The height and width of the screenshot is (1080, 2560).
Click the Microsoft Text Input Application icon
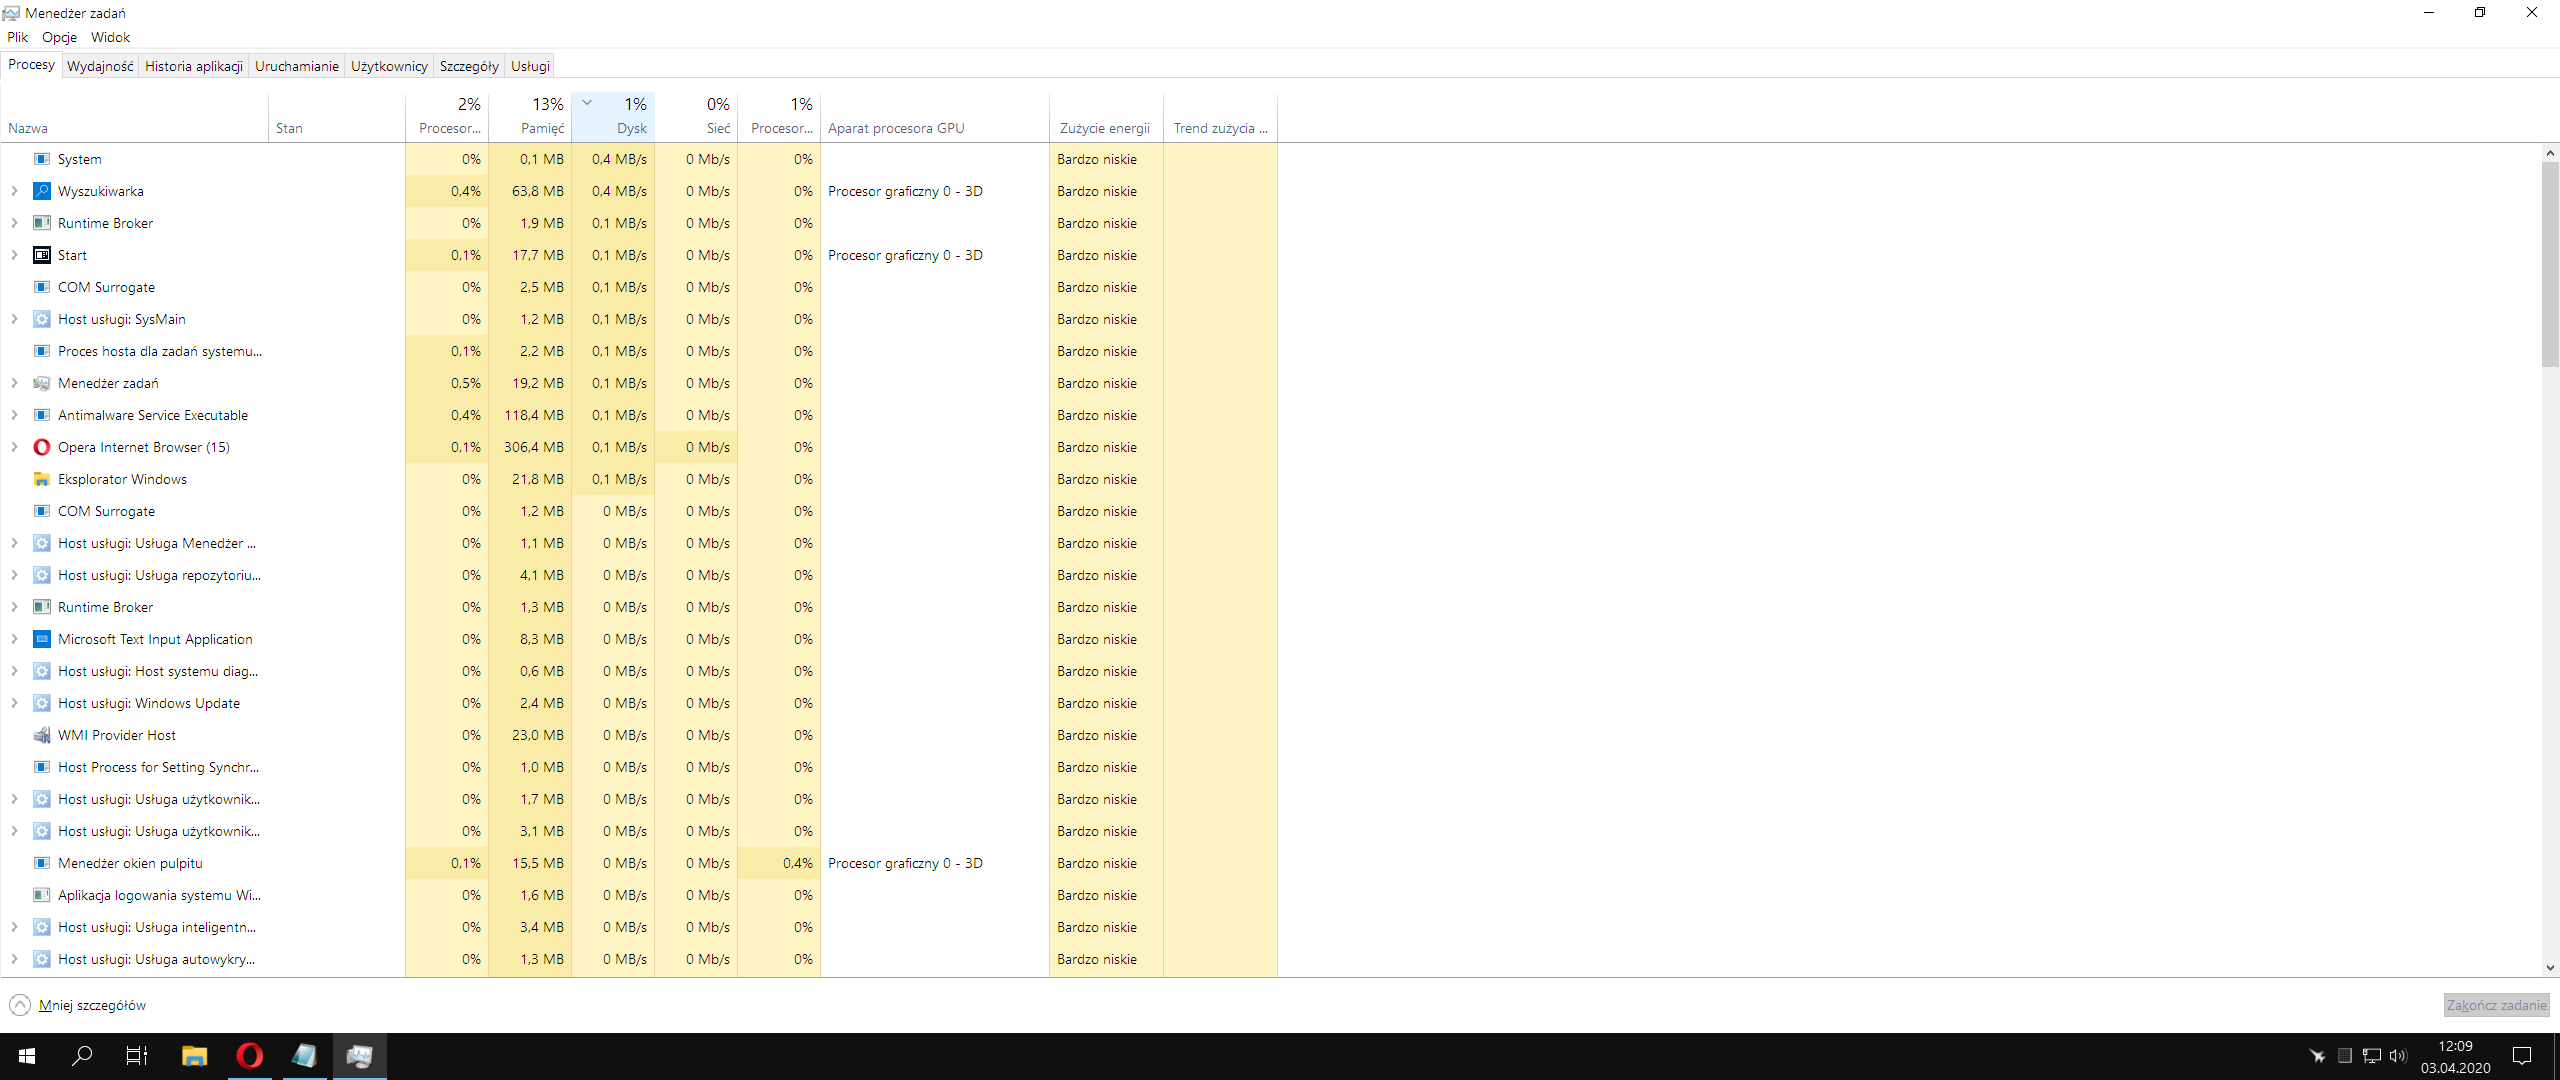tap(42, 639)
